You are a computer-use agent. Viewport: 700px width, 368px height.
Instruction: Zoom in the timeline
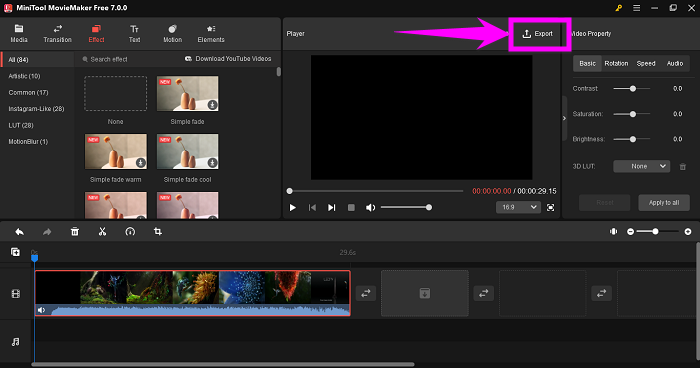pos(688,231)
